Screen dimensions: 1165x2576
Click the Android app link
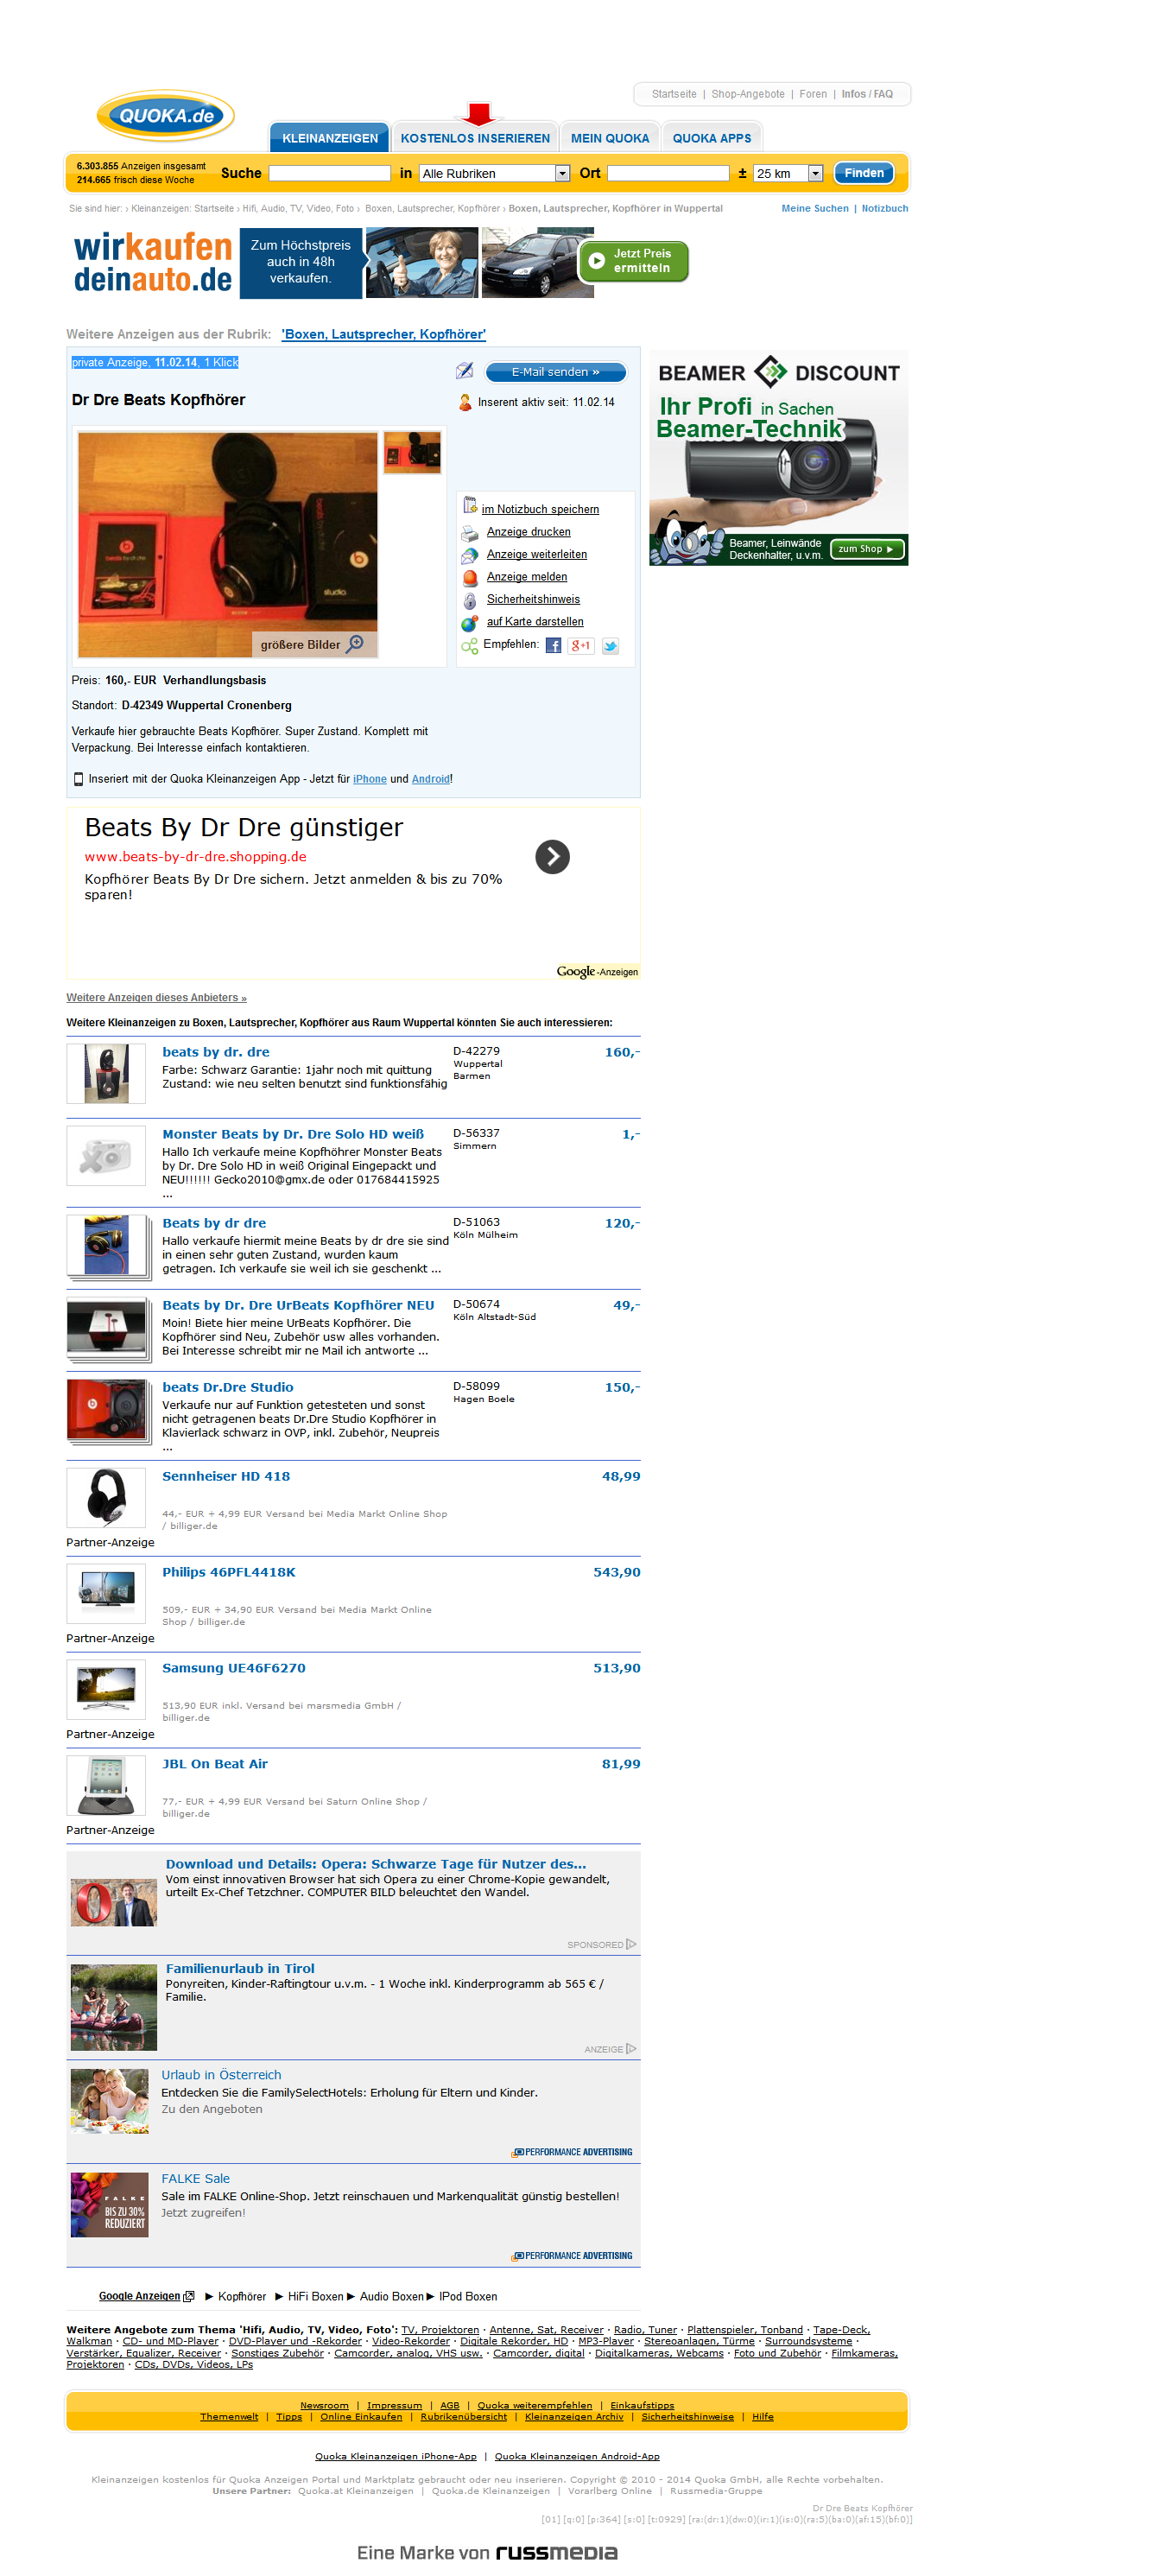pyautogui.click(x=431, y=779)
